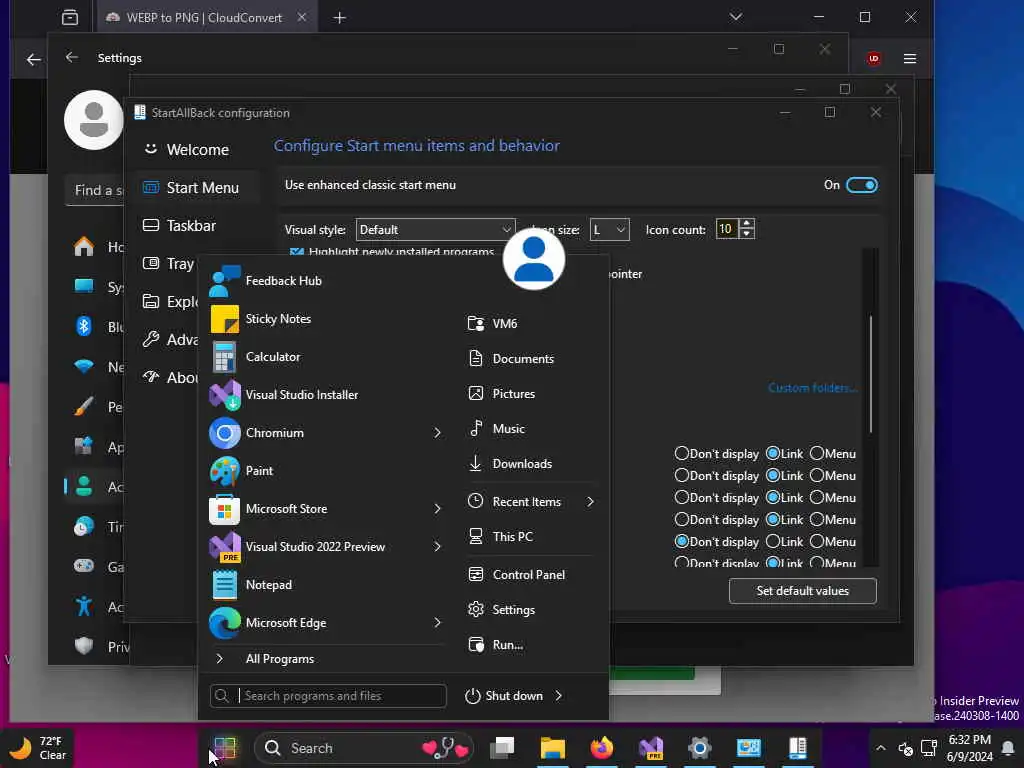Screen dimensions: 1024x768
Task: Open the Icon size dropdown
Action: pyautogui.click(x=609, y=230)
